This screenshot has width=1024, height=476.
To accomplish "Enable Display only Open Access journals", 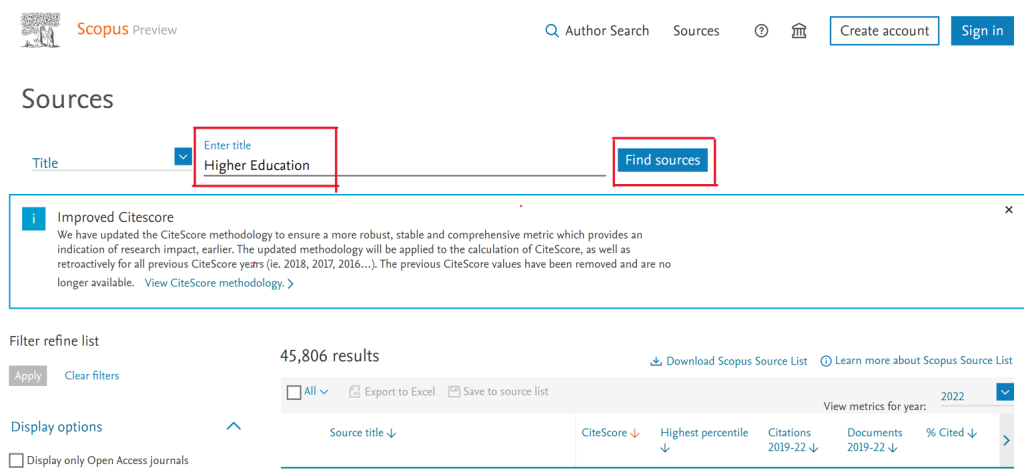I will coord(16,460).
